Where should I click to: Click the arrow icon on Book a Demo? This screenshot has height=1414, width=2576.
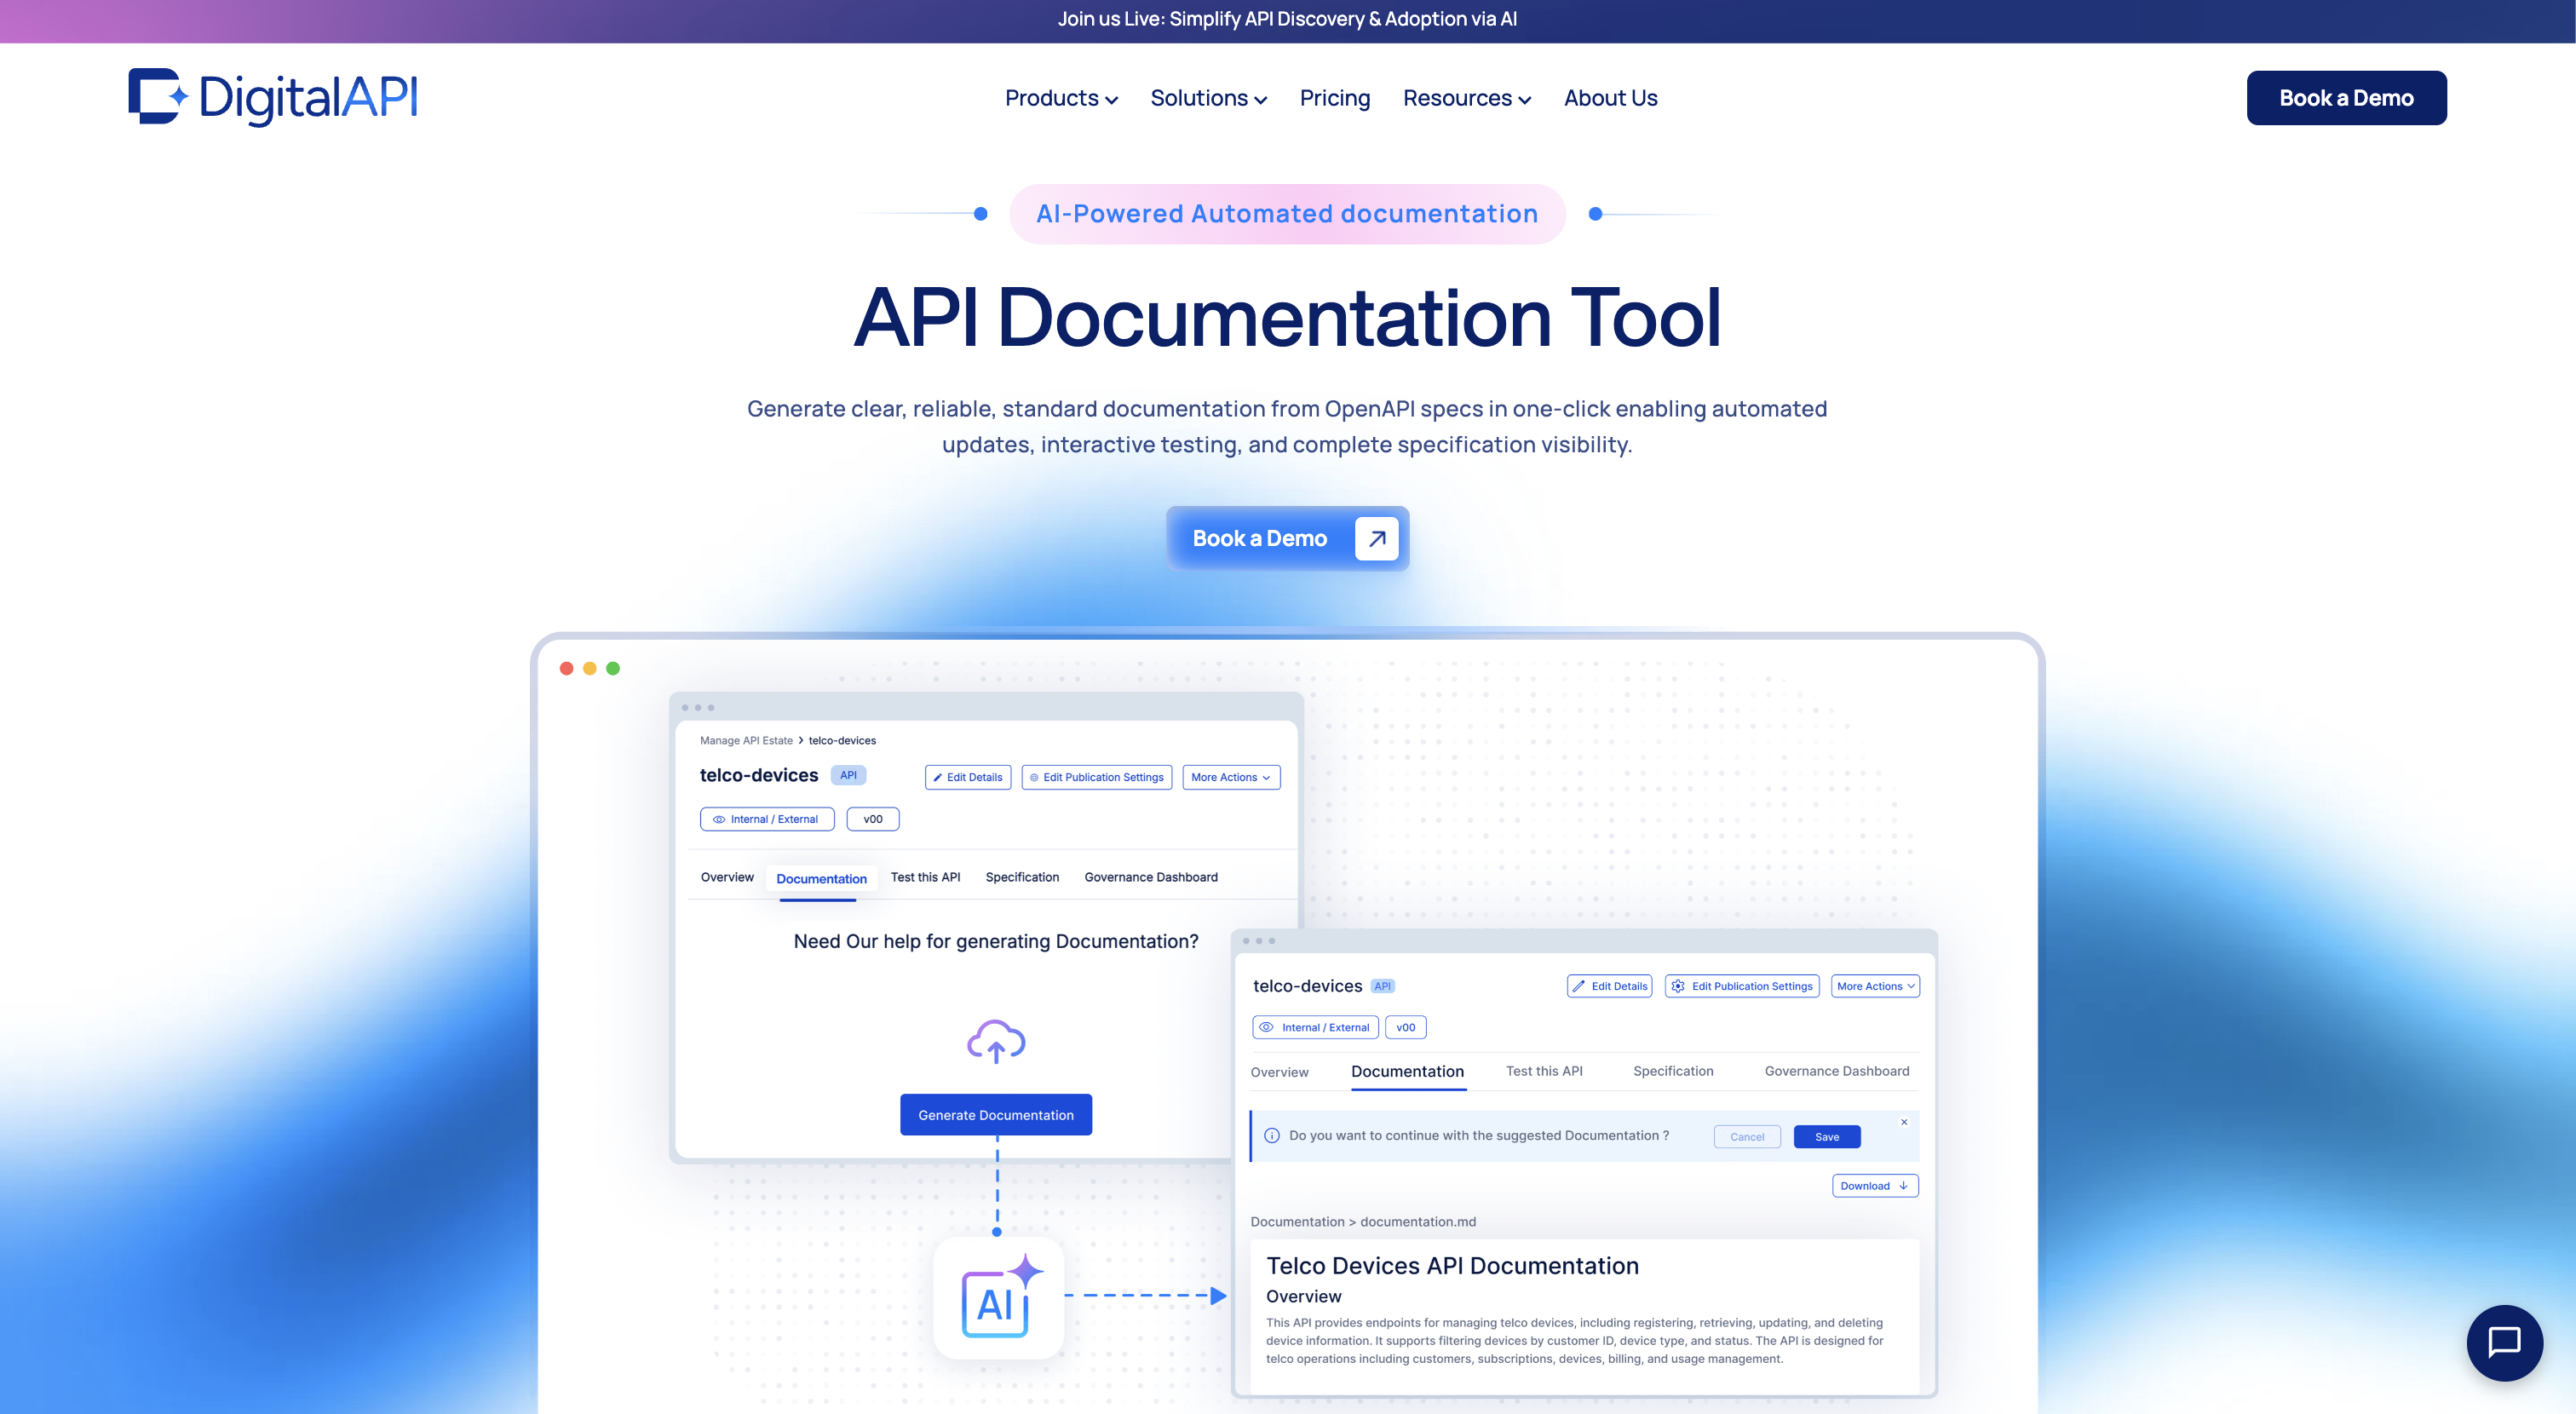tap(1376, 538)
